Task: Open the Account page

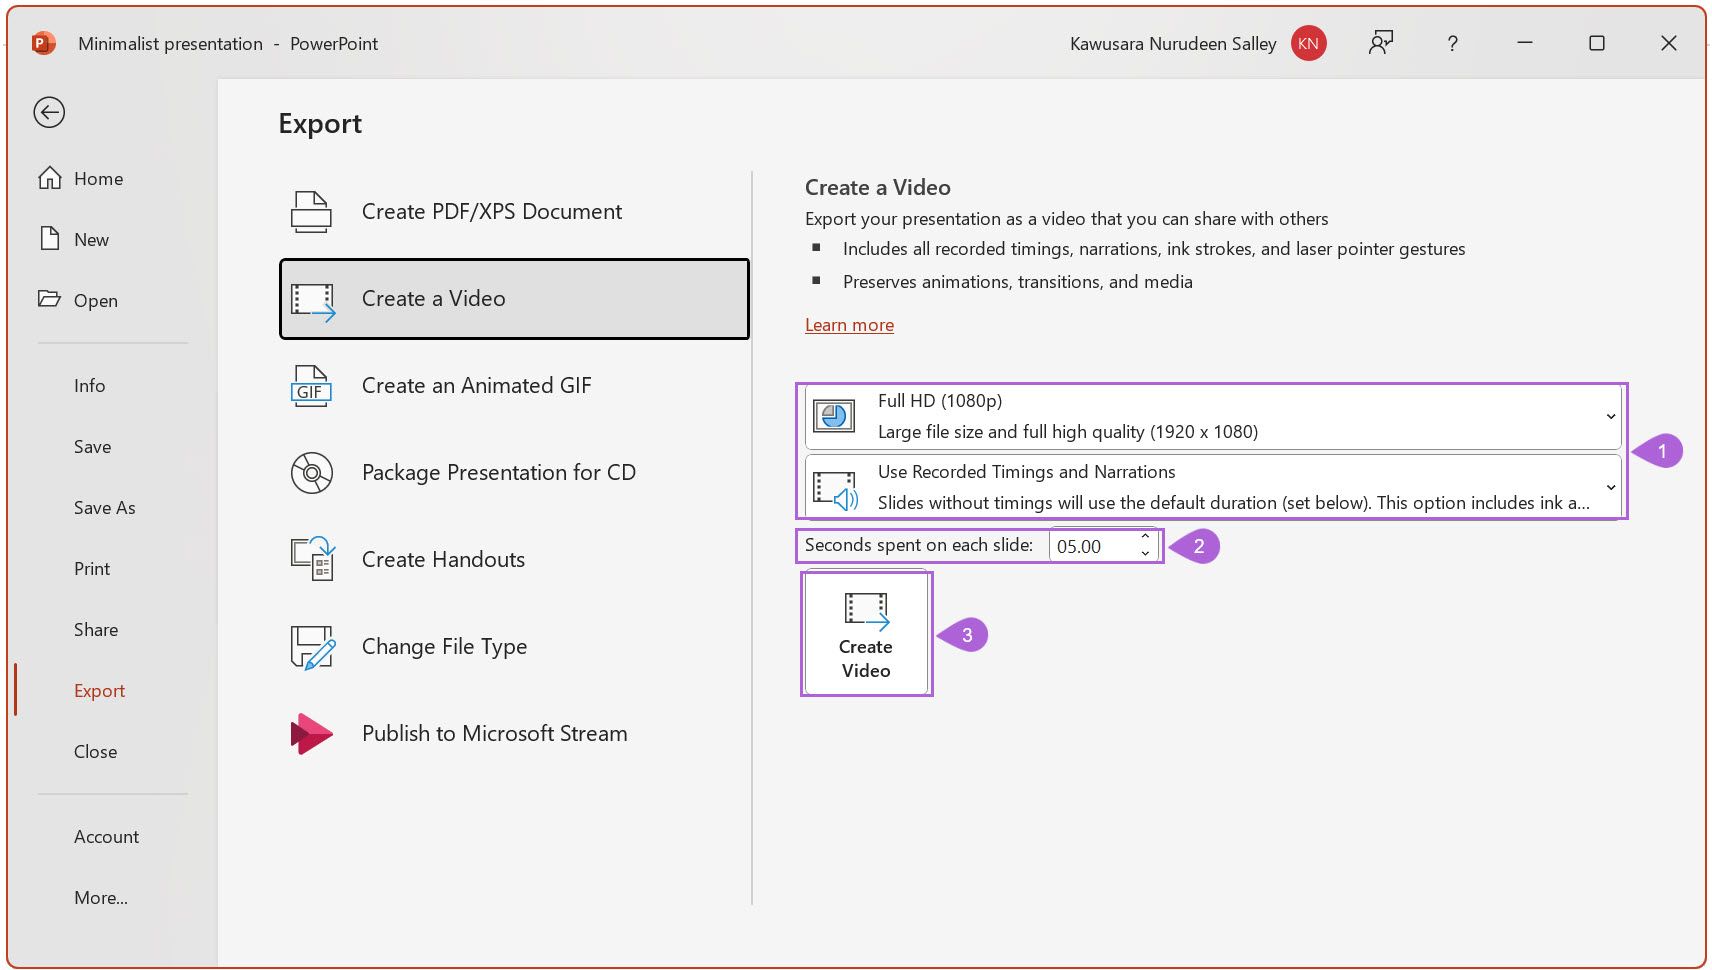Action: click(x=106, y=837)
